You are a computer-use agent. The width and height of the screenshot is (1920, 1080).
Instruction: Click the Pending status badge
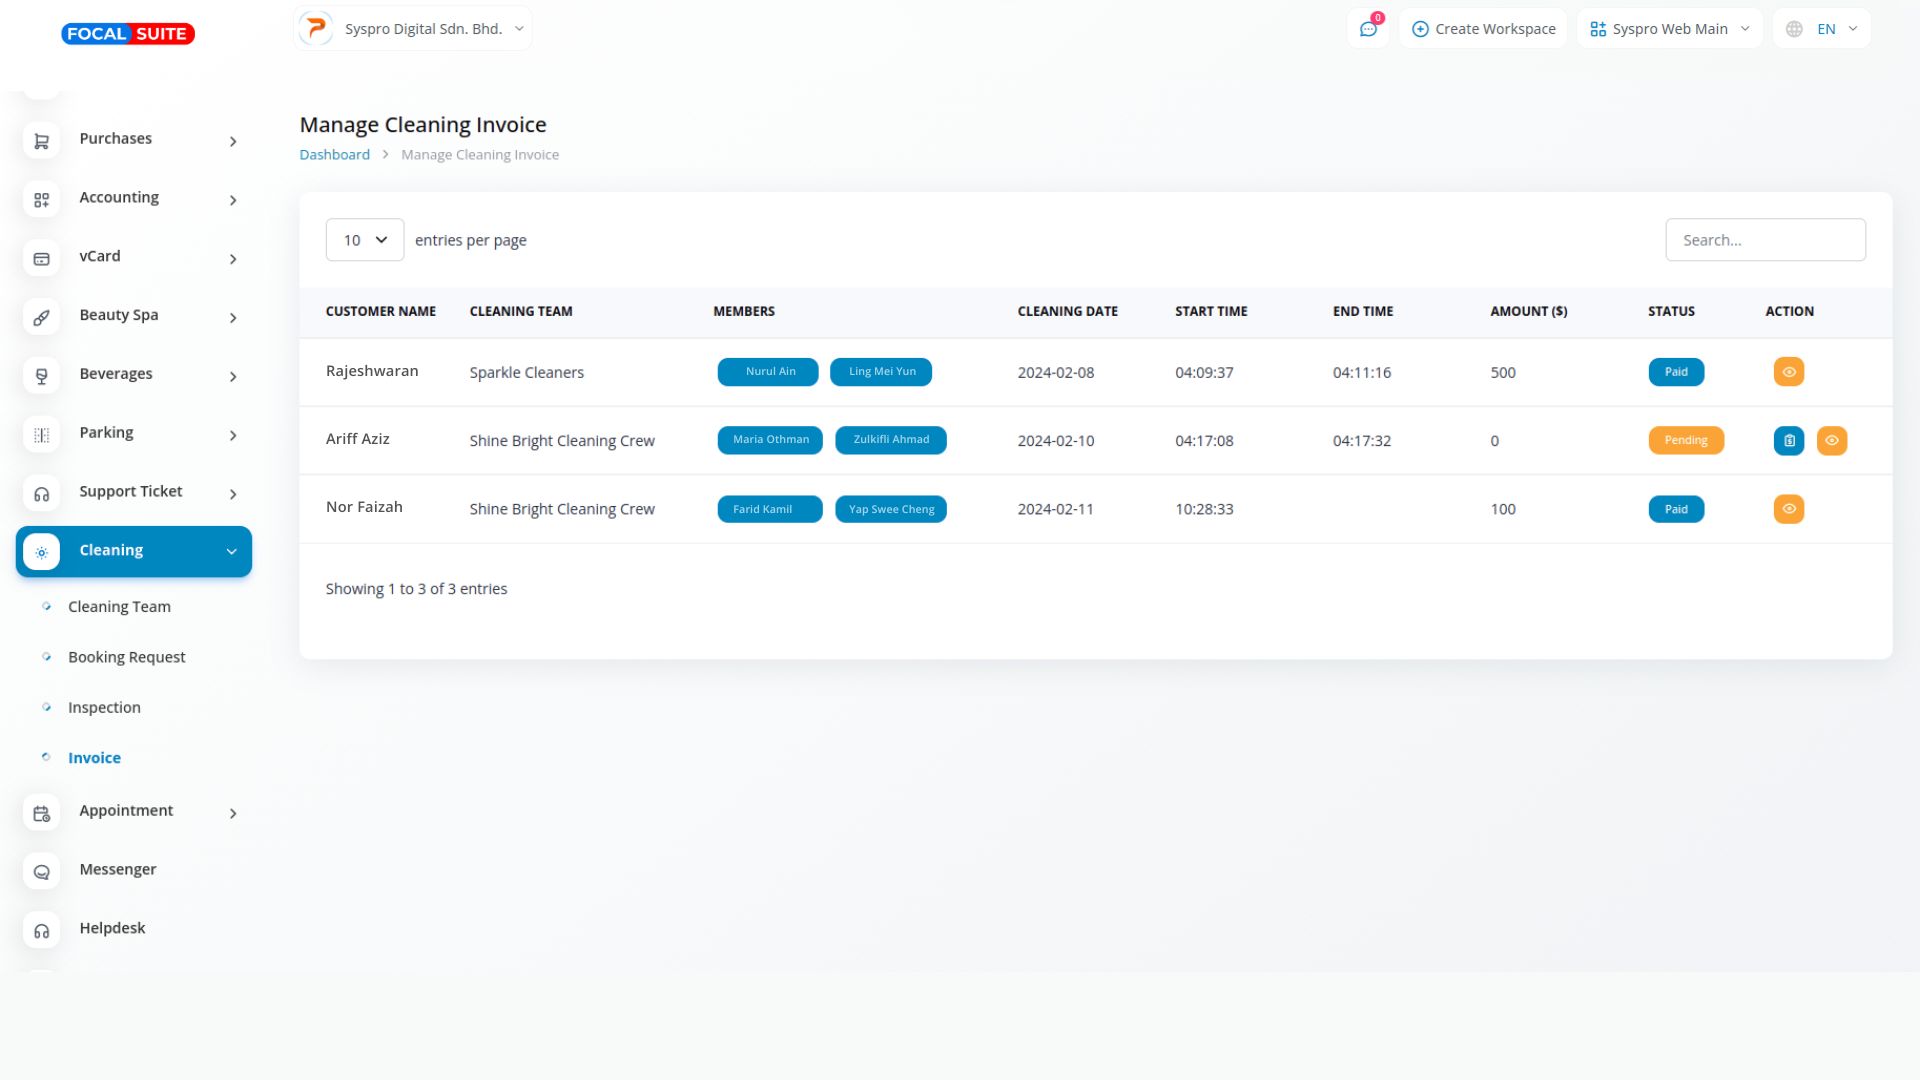tap(1685, 441)
